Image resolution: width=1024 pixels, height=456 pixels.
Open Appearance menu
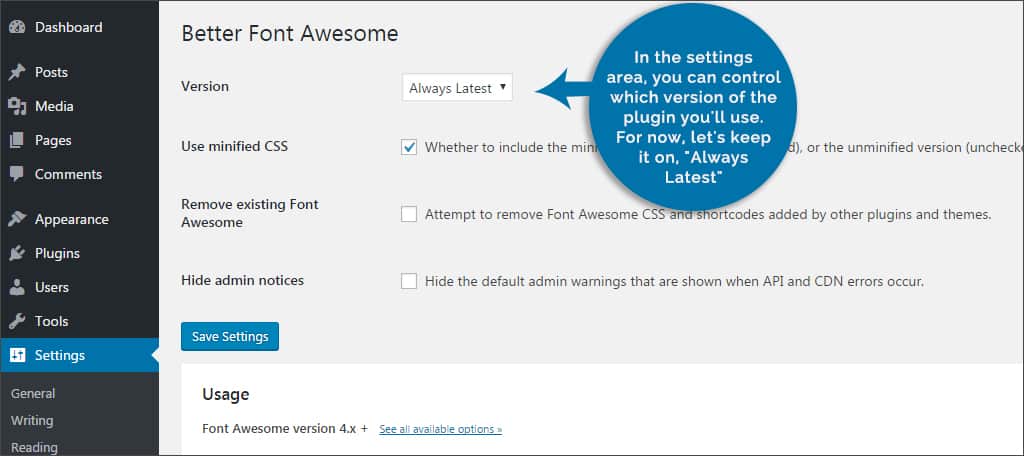coord(72,220)
